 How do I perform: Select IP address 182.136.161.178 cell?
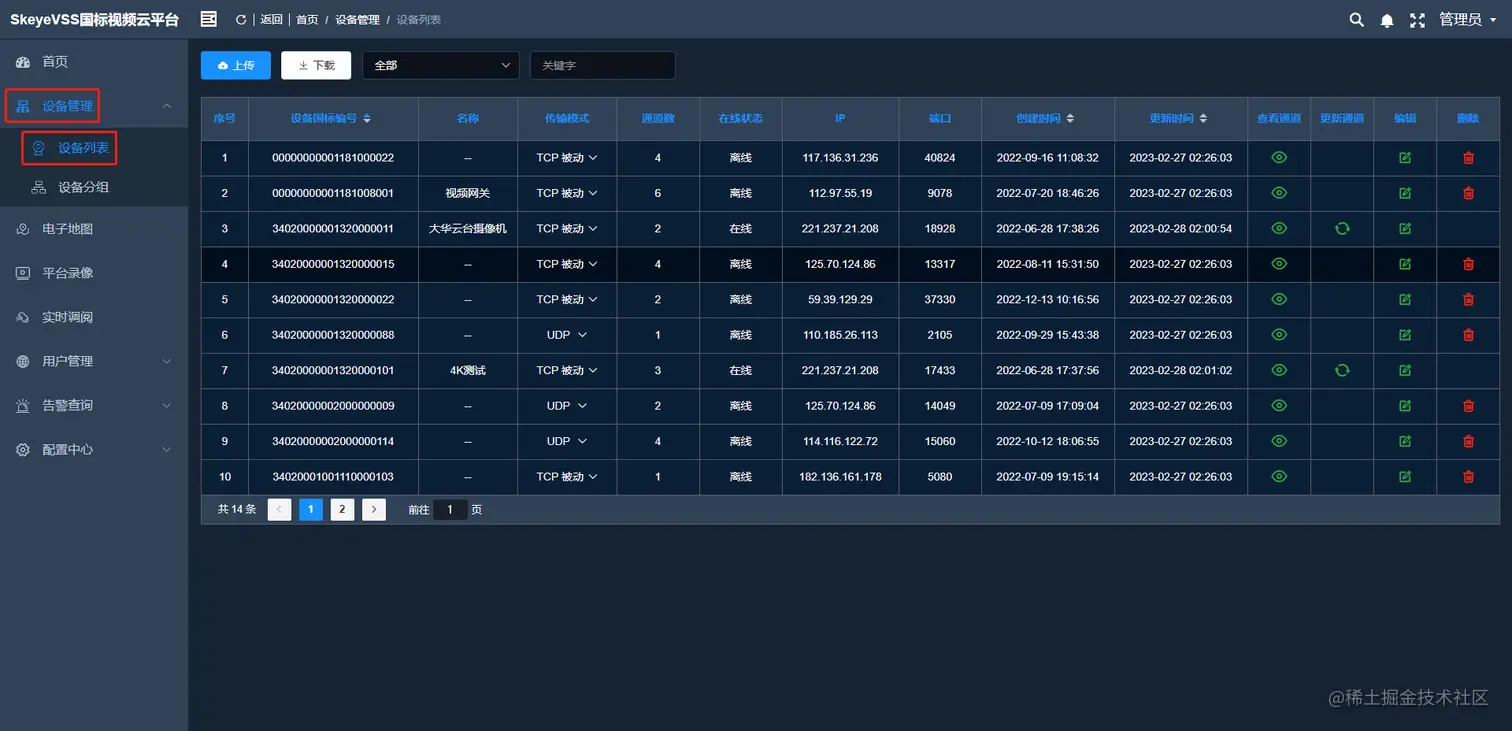[840, 477]
